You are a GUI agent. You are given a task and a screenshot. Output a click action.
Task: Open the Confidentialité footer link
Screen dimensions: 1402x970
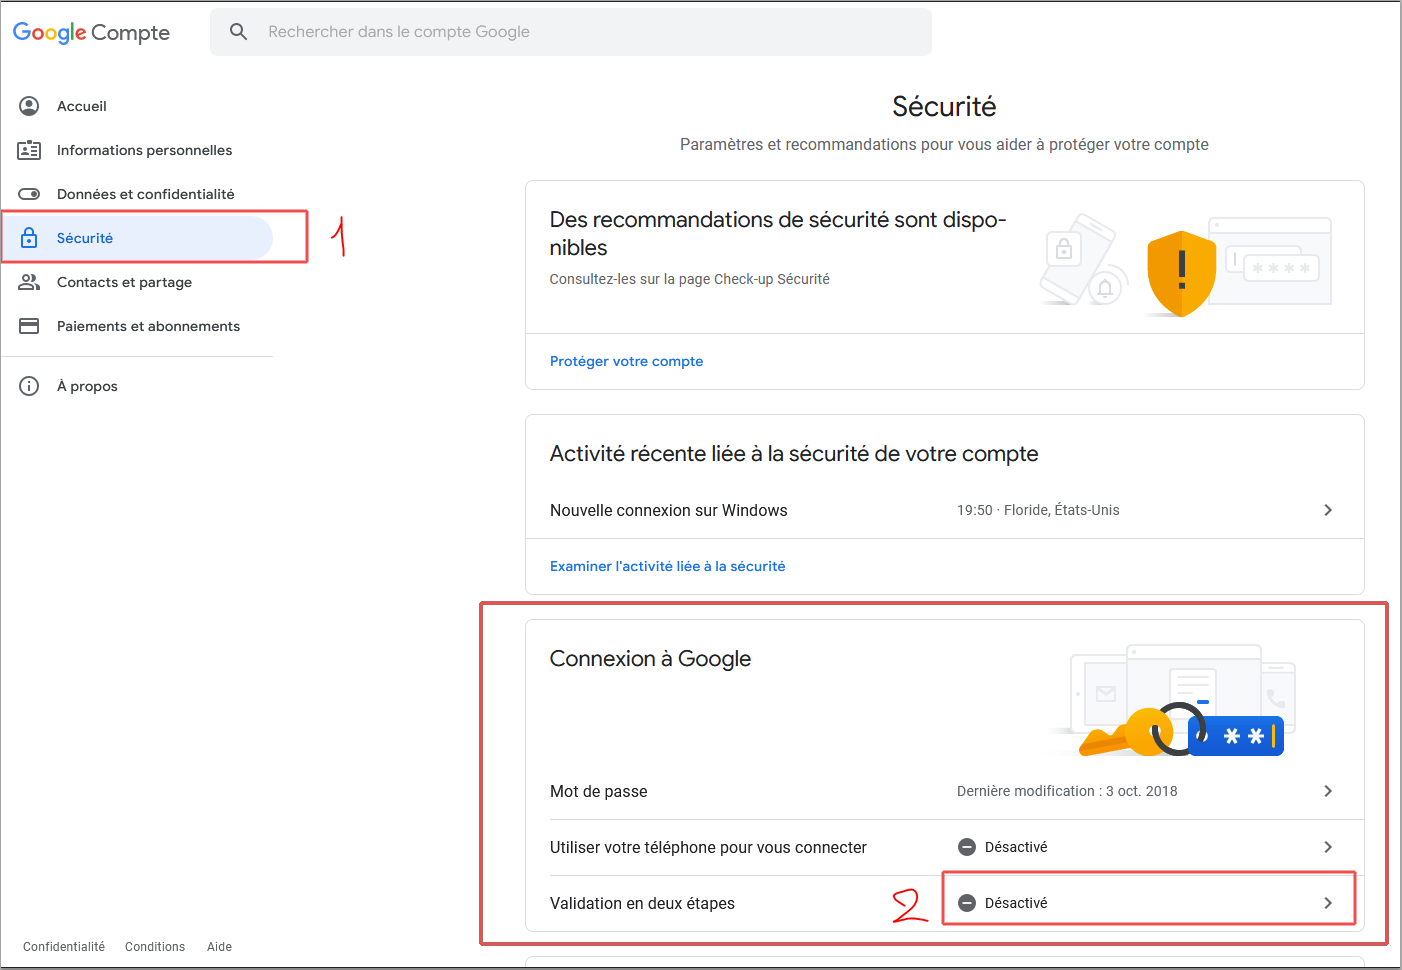[64, 947]
